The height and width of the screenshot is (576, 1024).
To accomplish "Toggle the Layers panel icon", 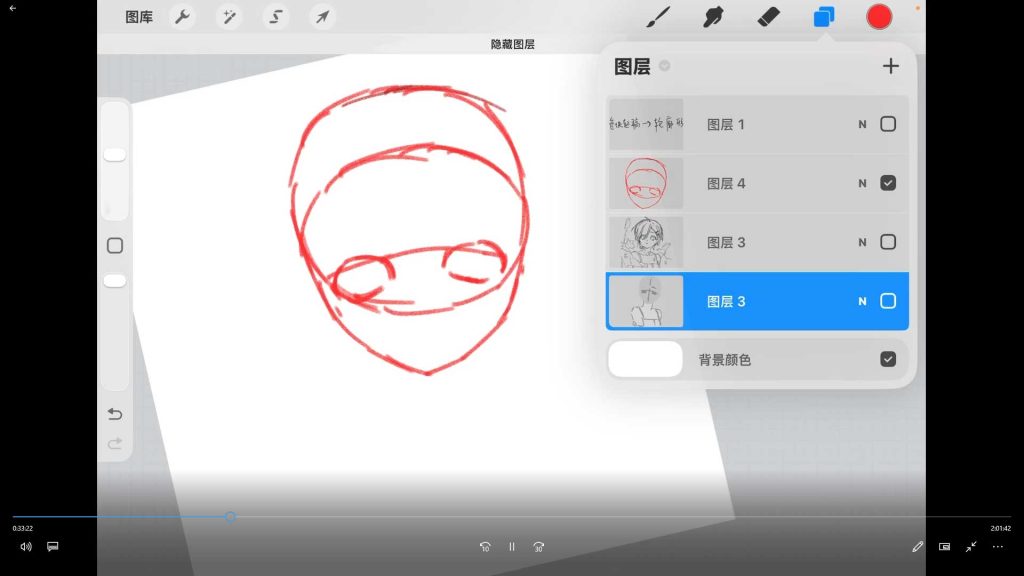I will click(824, 17).
